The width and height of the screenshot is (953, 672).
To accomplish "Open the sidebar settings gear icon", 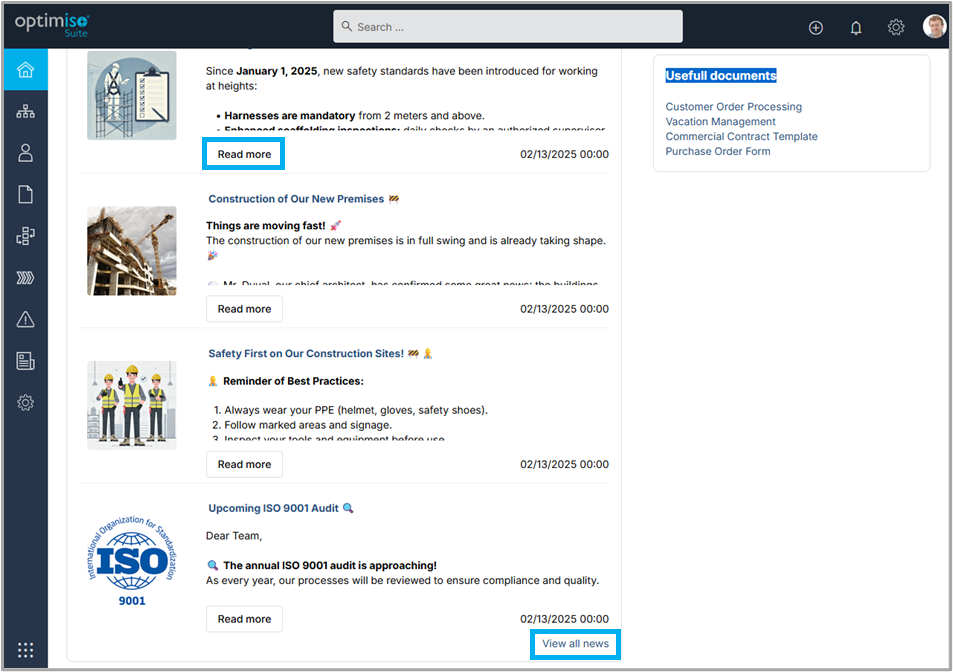I will (25, 403).
